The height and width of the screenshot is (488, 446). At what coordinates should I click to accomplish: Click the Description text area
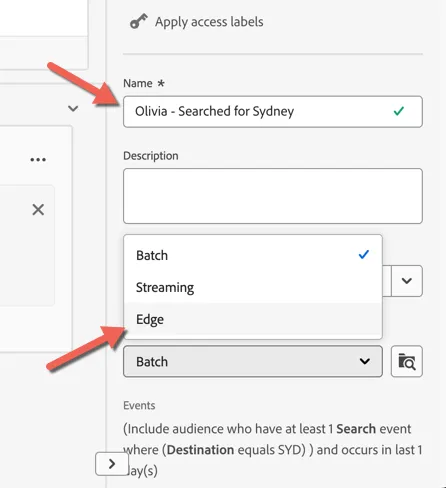pyautogui.click(x=273, y=196)
